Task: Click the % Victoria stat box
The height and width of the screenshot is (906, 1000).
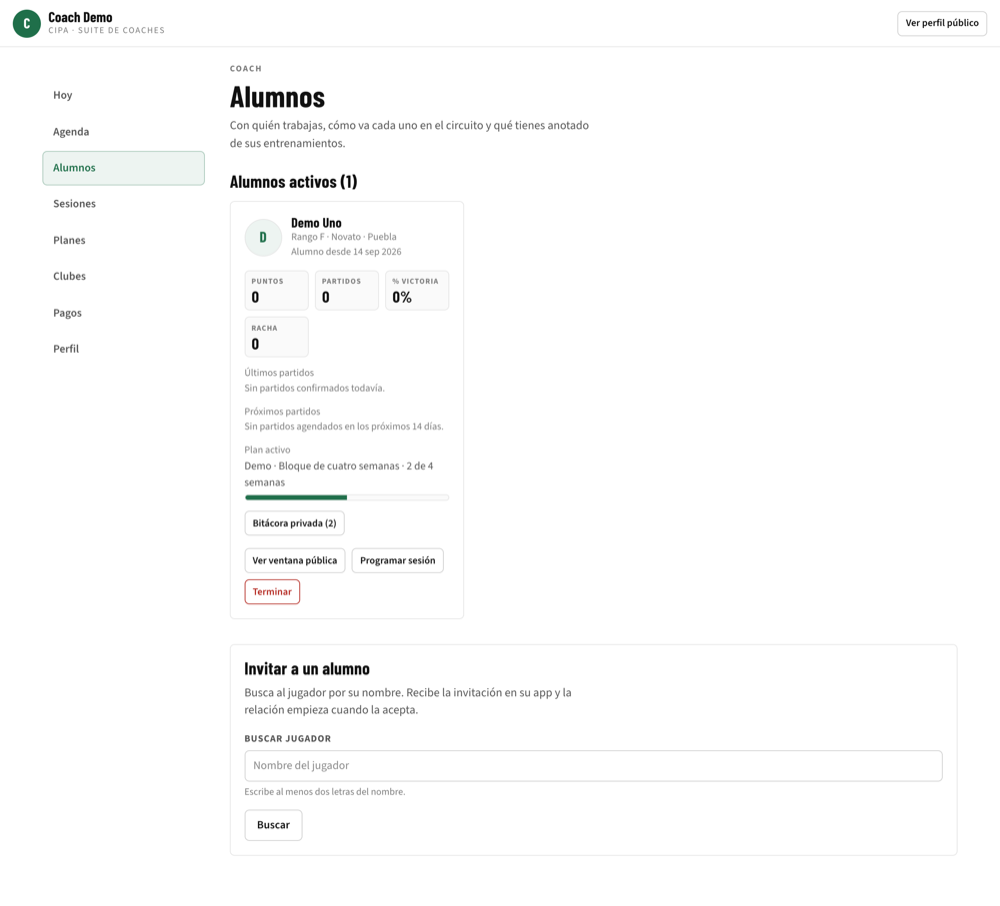Action: click(x=417, y=291)
